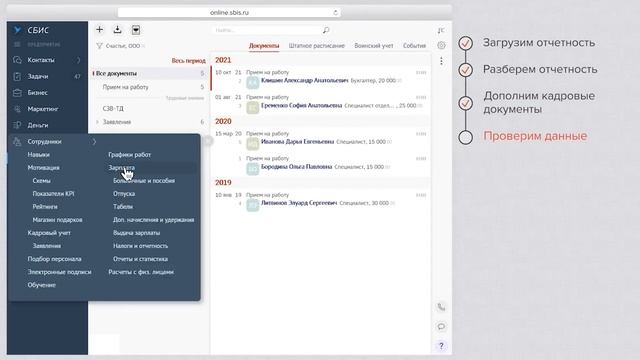Click the dark dropdown box icon next to download
Viewport: 640px width, 360px height.
pos(136,30)
